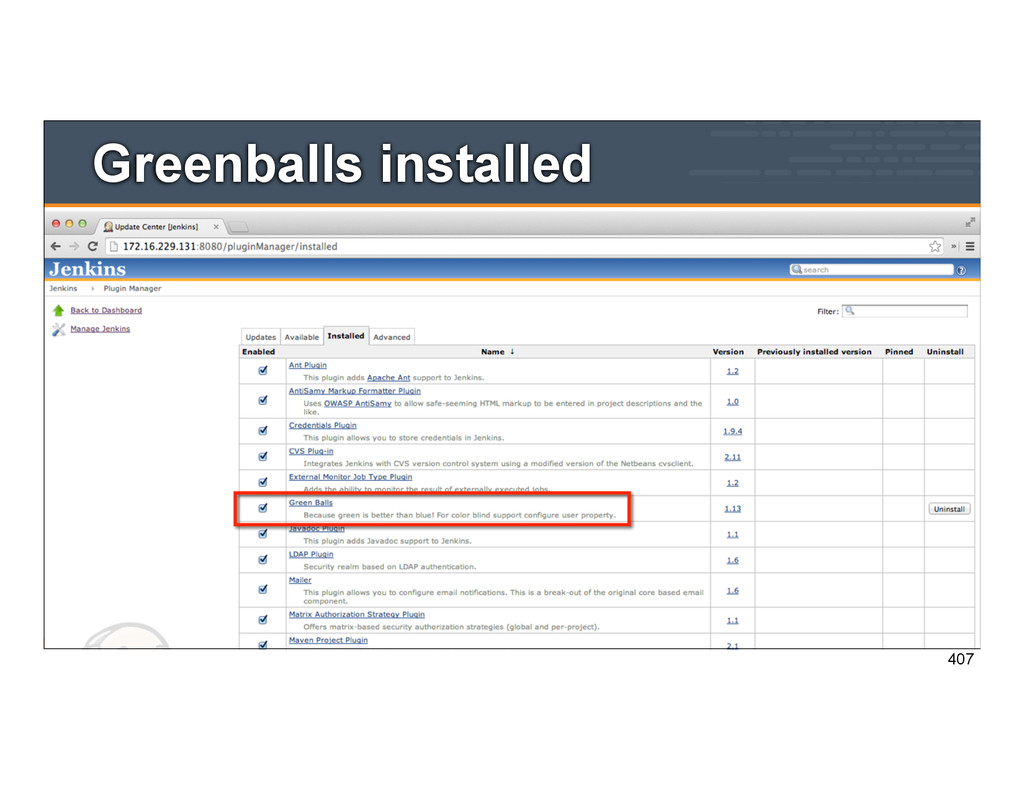Click the Version column header
The image size is (1024, 791).
tap(728, 351)
